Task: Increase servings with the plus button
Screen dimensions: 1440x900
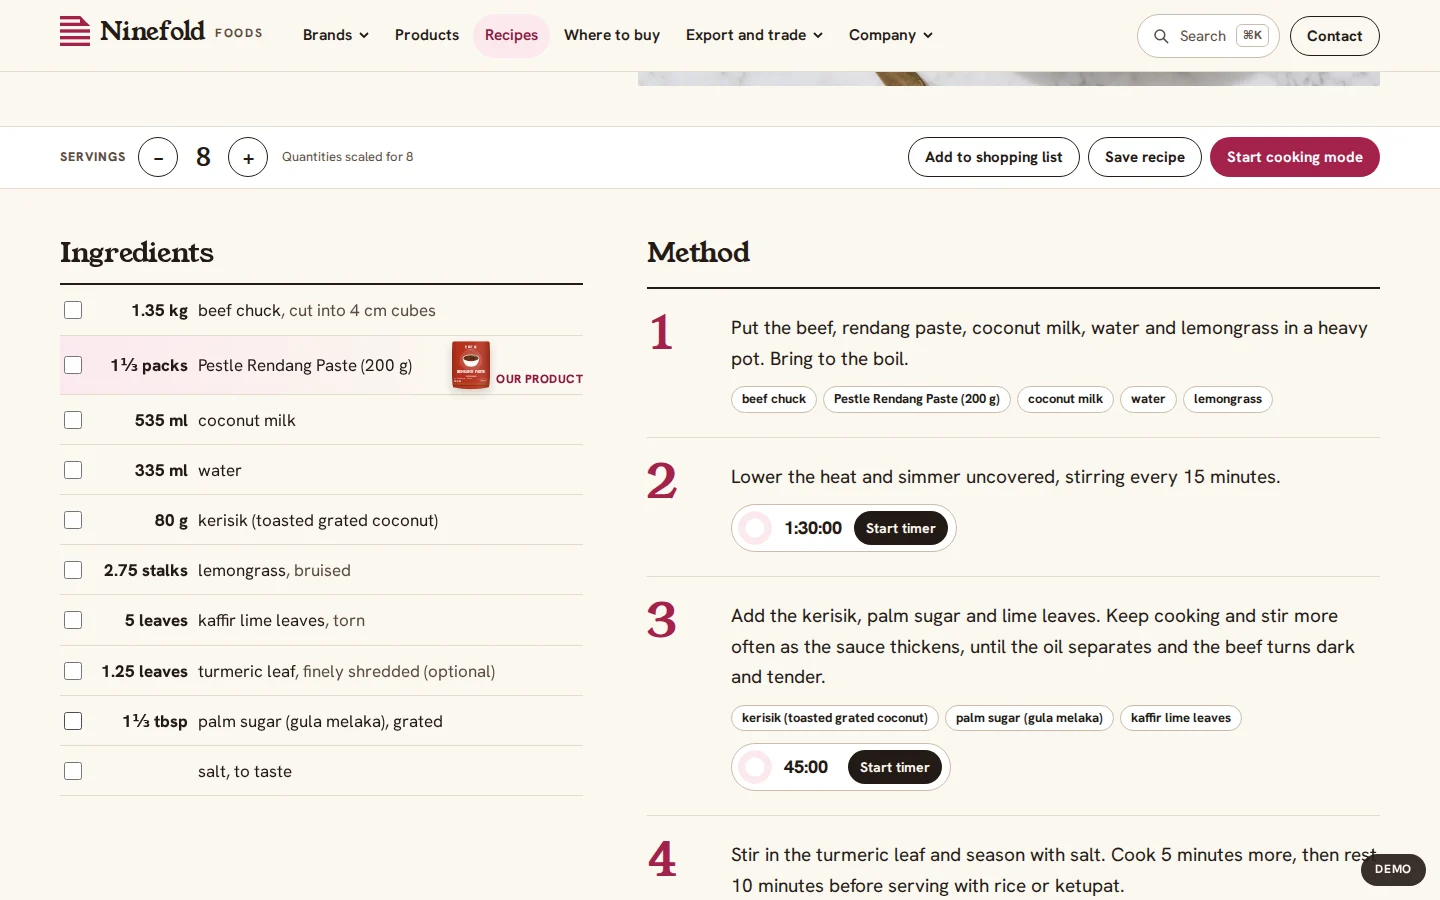Action: coord(248,157)
